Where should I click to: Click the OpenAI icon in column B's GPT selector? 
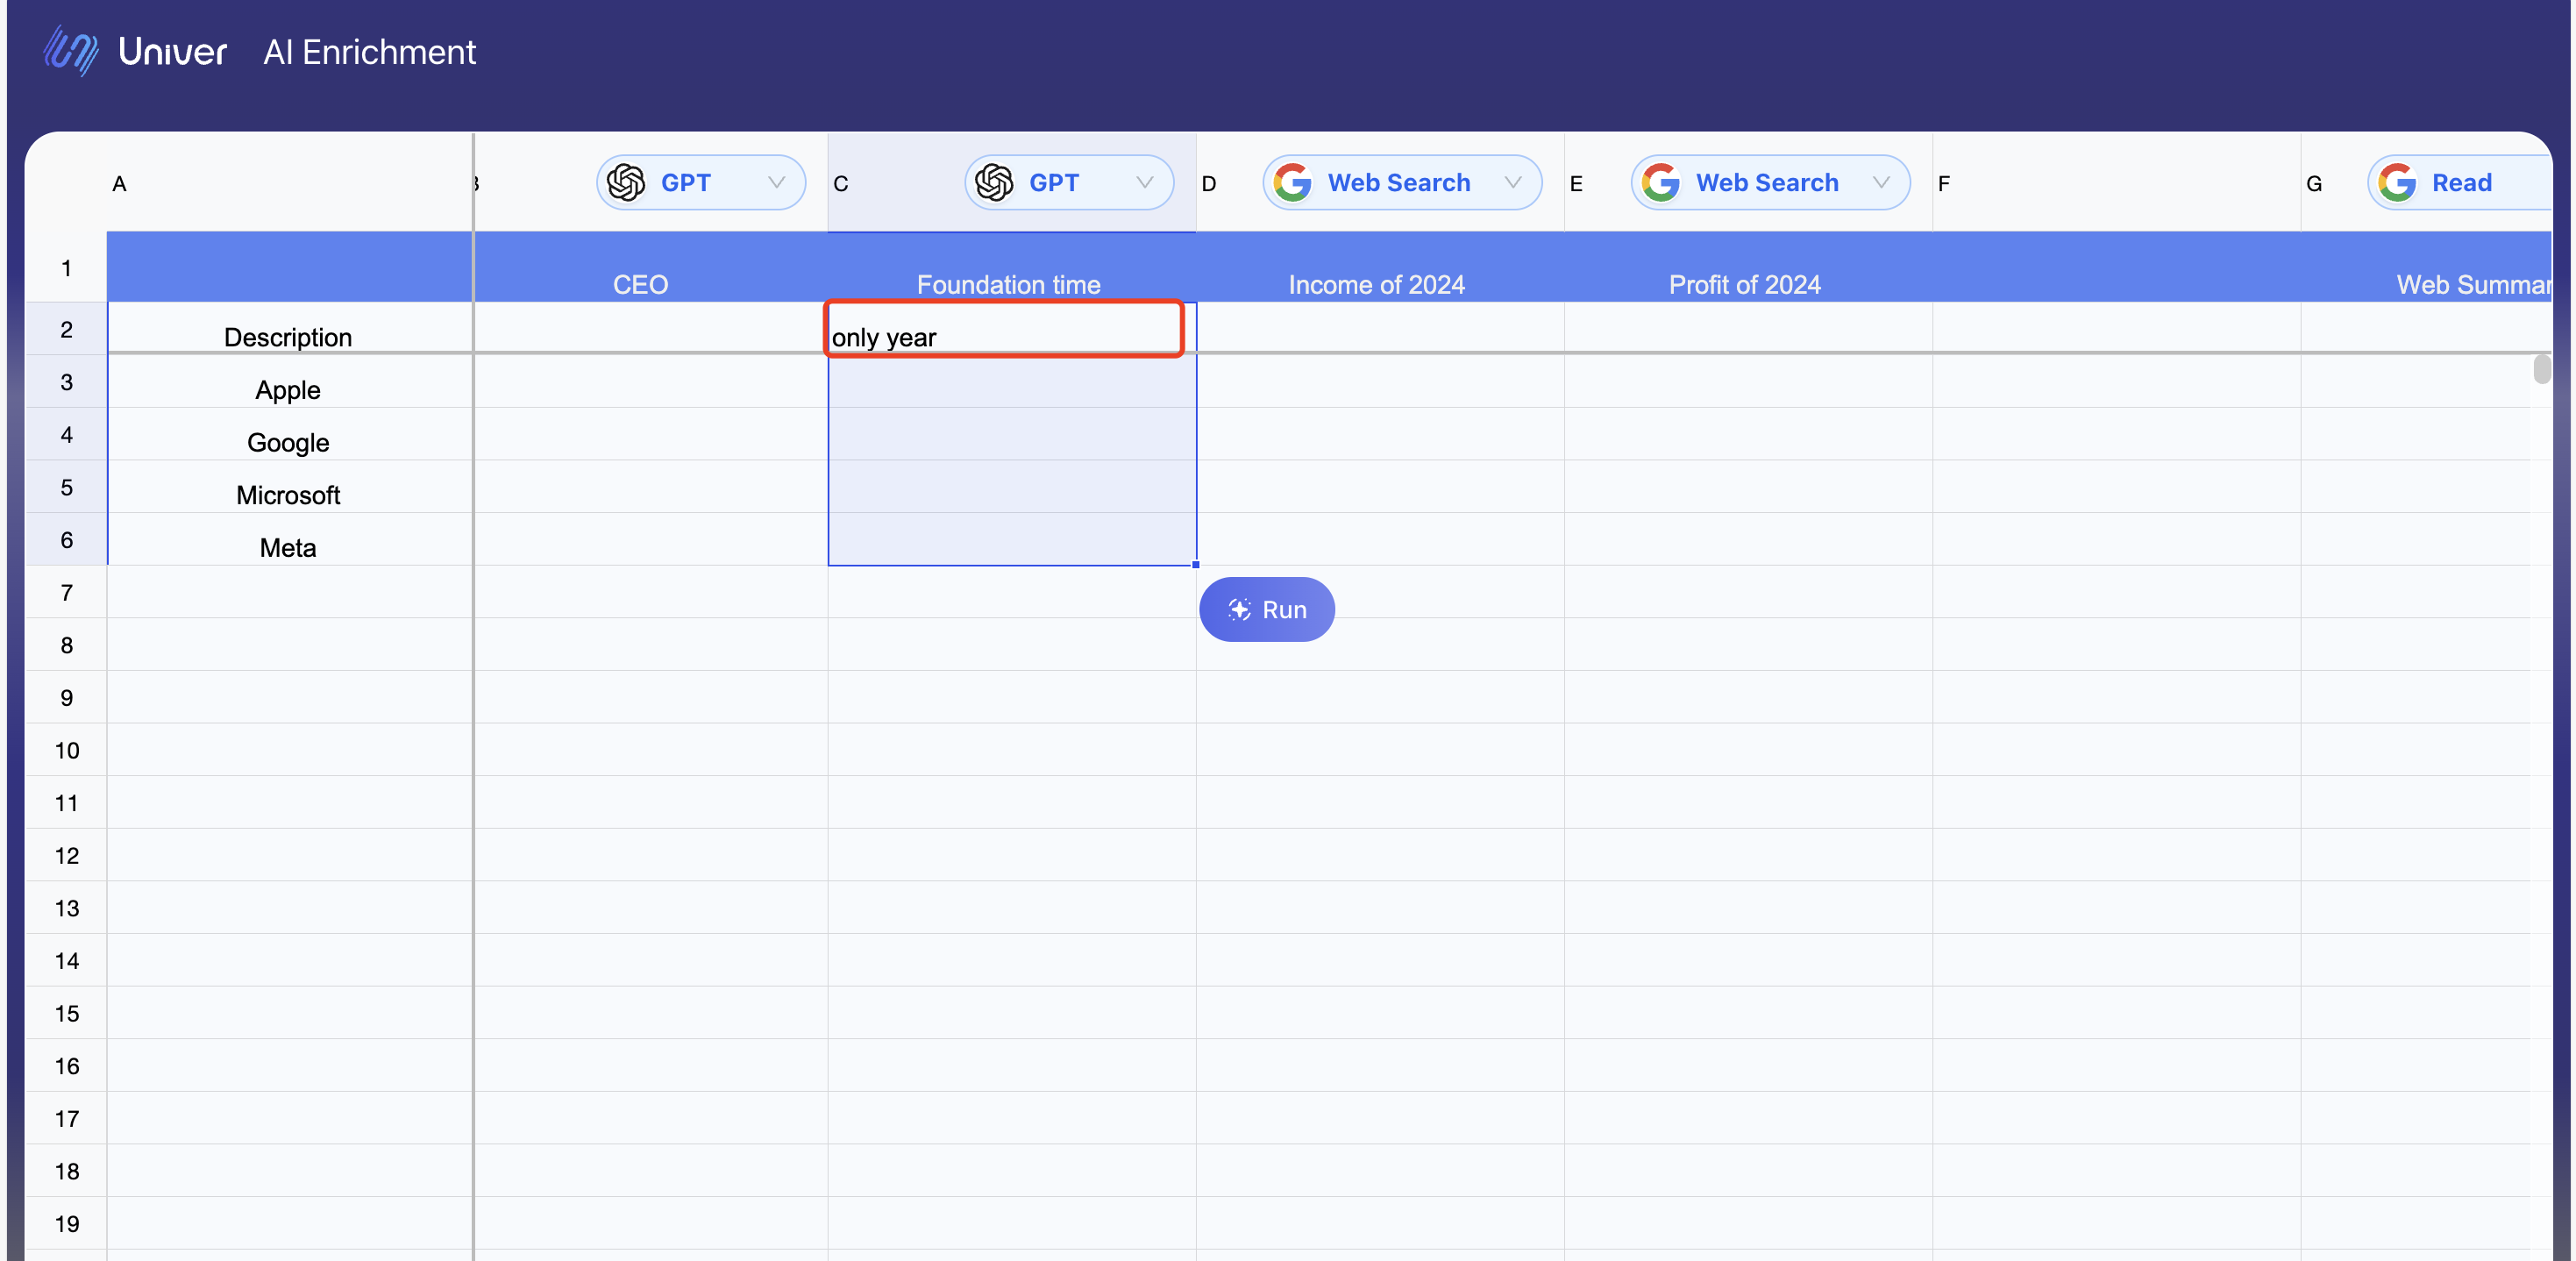point(626,183)
